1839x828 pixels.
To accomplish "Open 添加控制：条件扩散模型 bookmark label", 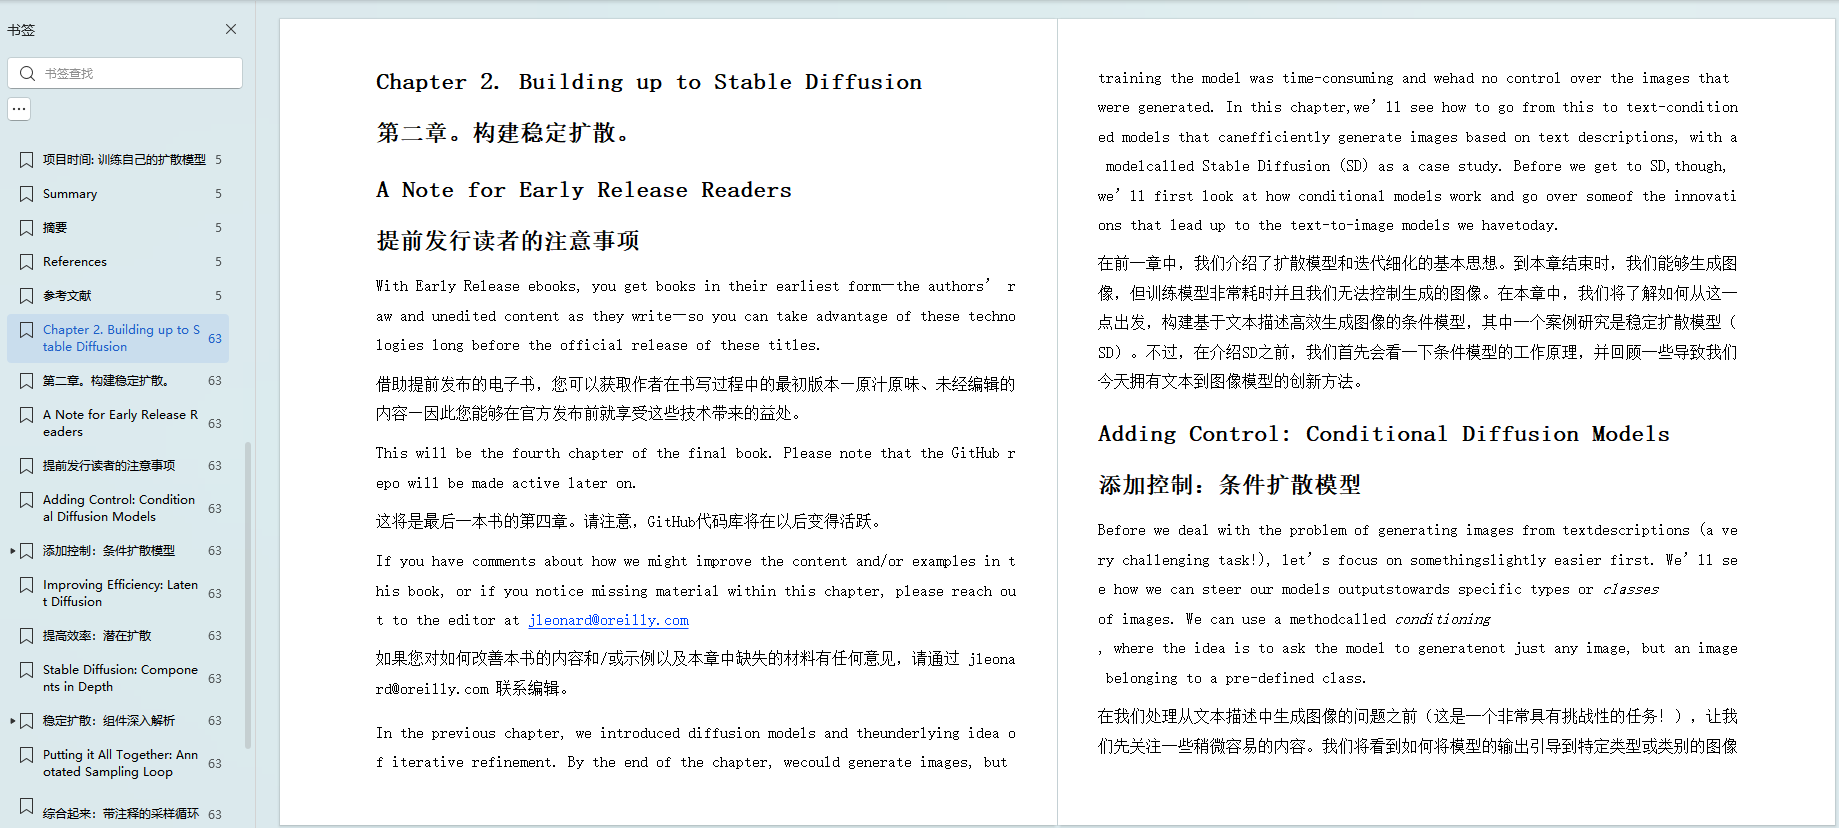I will pos(109,551).
